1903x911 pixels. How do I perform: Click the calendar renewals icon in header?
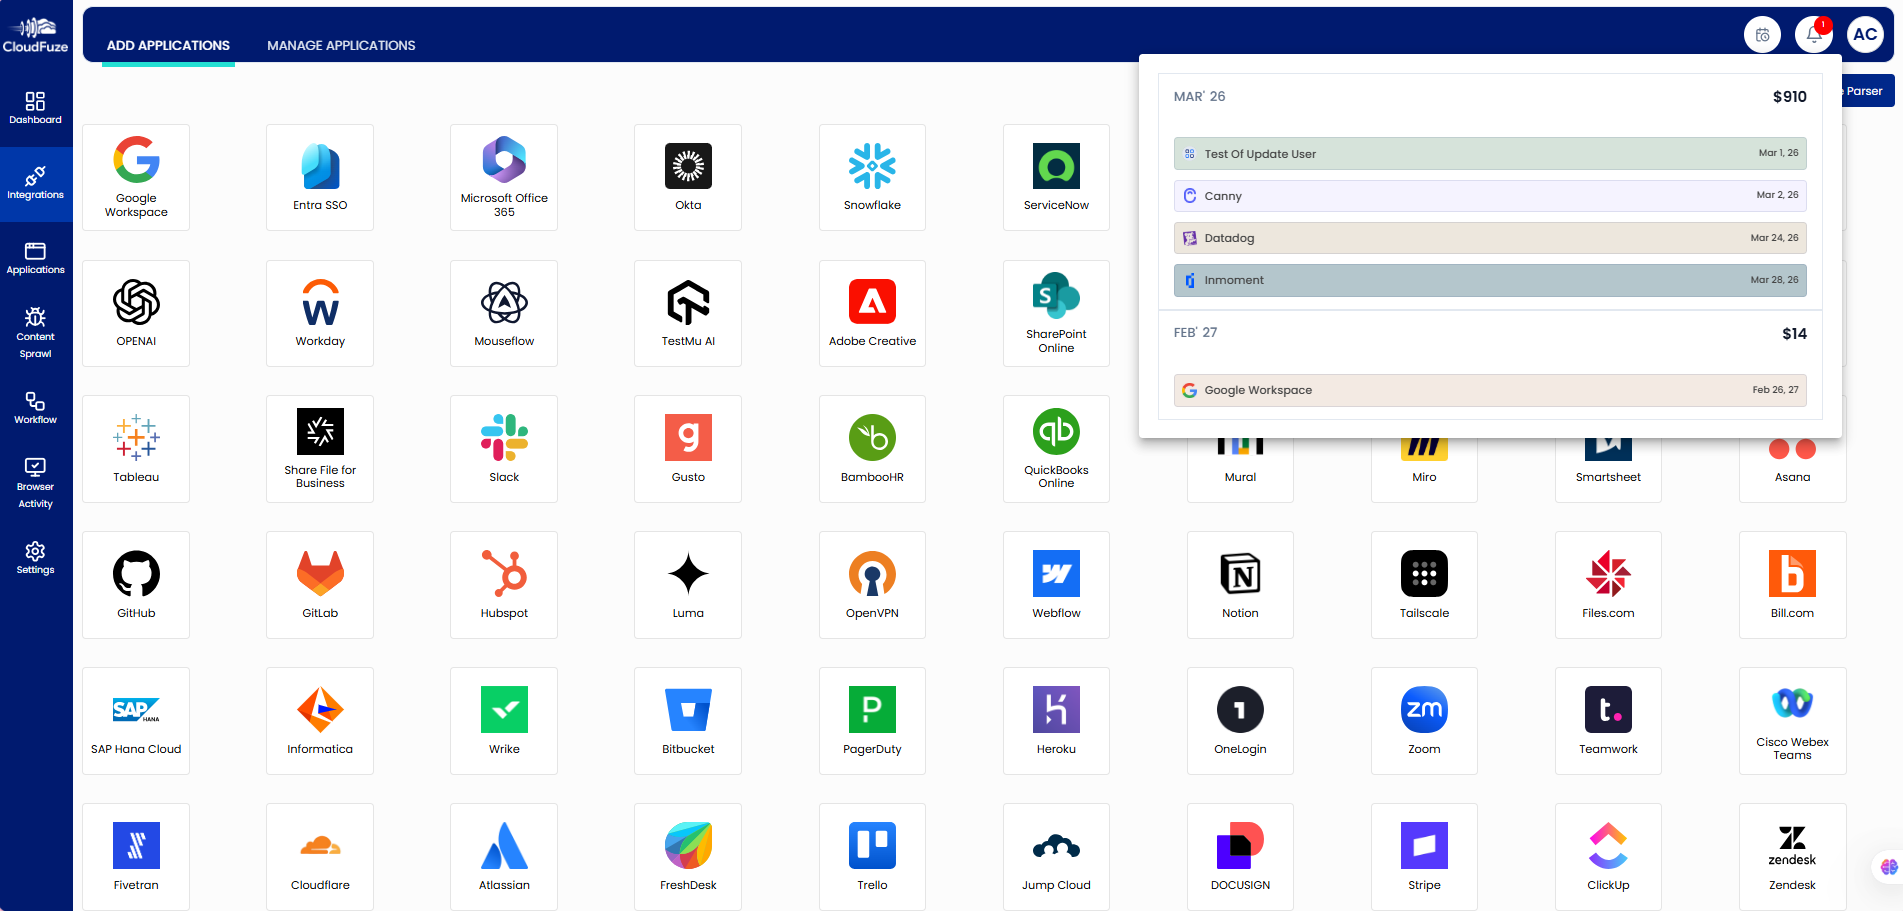tap(1762, 35)
